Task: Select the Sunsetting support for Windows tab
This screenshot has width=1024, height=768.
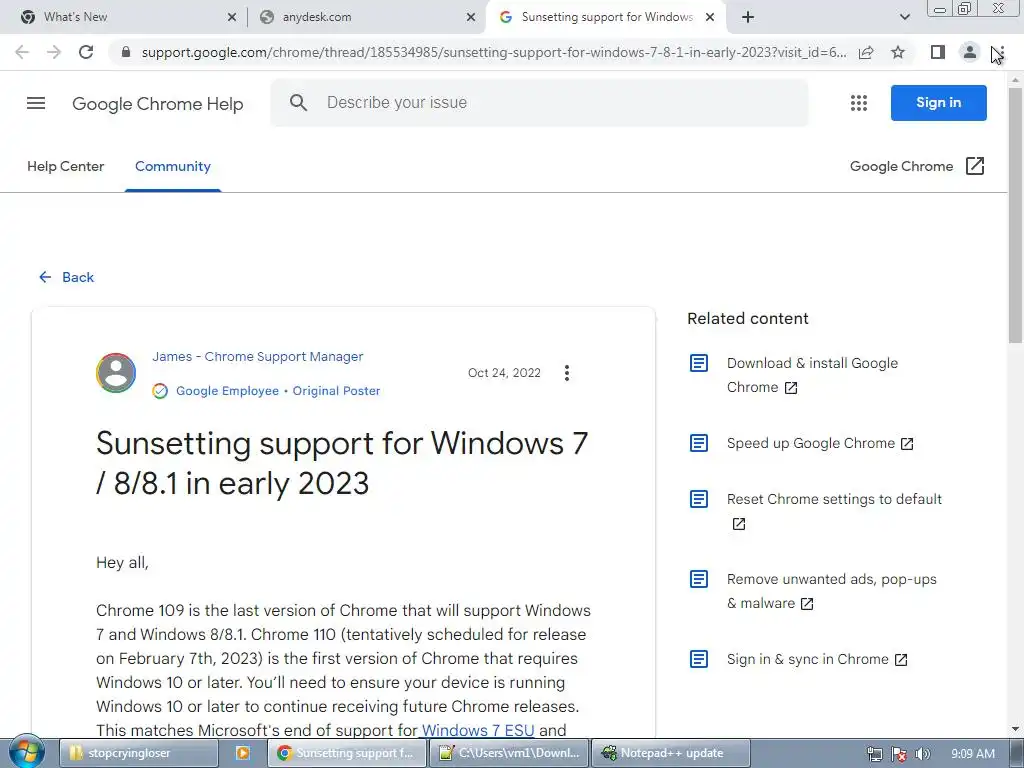Action: tap(605, 17)
